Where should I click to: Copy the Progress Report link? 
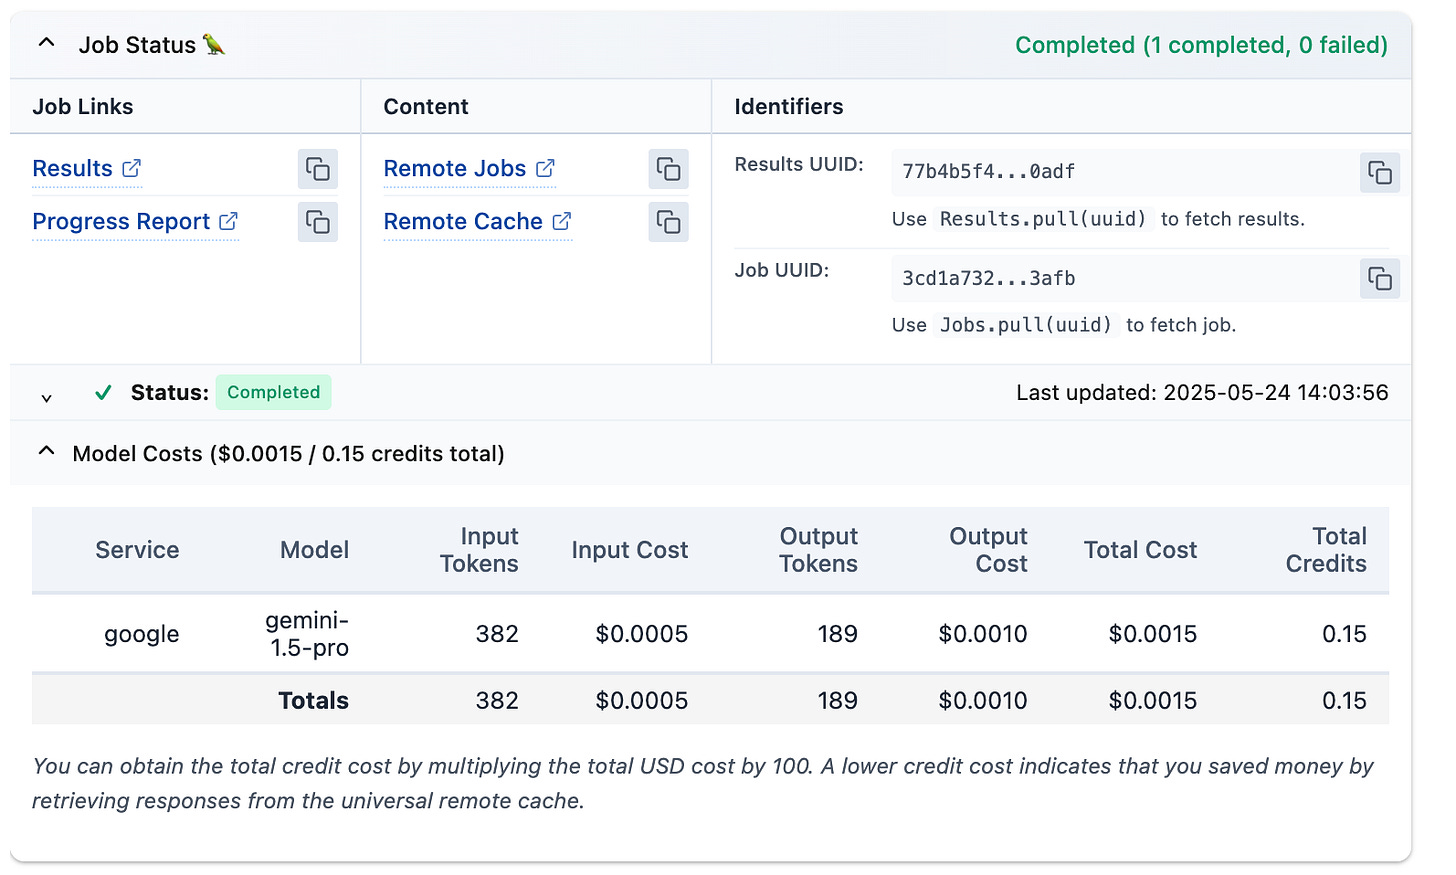point(318,222)
